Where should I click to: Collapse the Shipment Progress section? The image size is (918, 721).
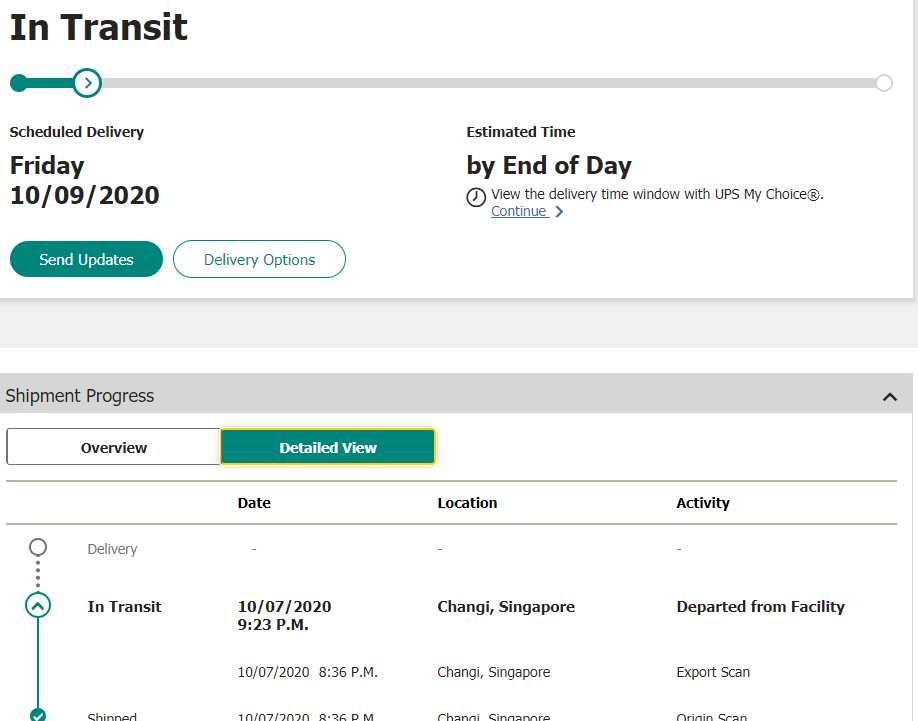pos(889,396)
